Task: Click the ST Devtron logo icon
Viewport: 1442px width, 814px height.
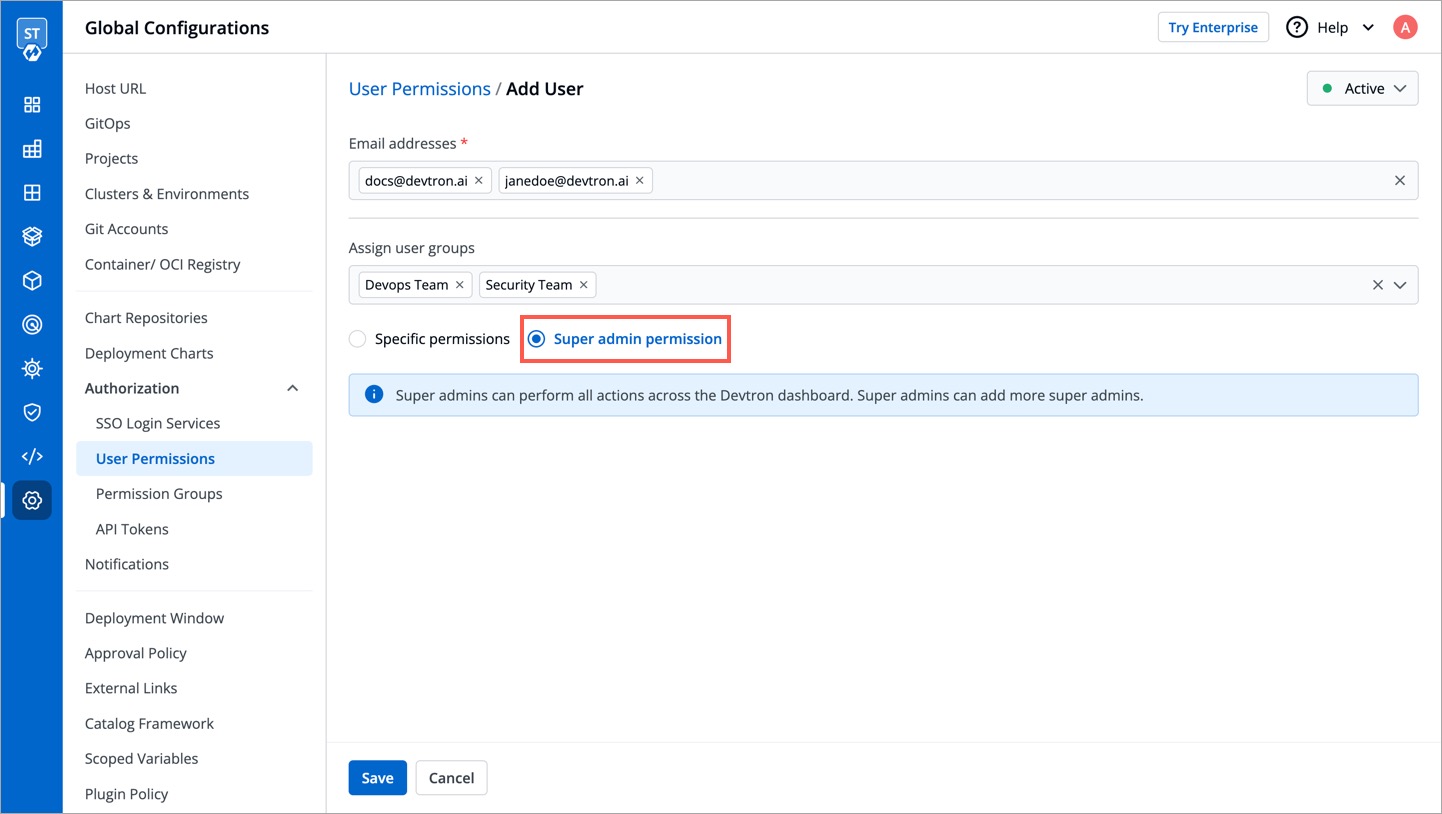Action: click(31, 39)
